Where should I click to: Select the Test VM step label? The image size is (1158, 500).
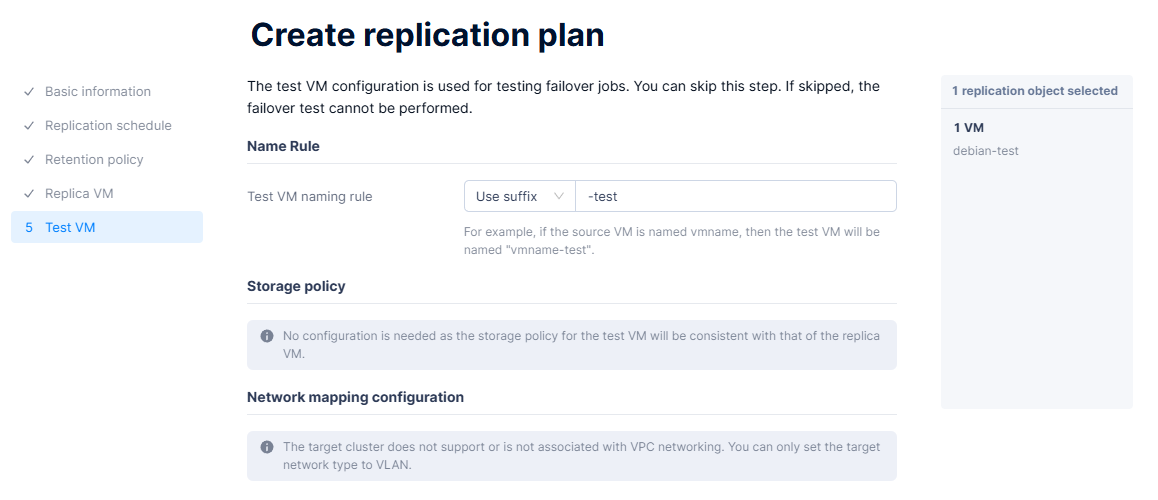pos(70,228)
